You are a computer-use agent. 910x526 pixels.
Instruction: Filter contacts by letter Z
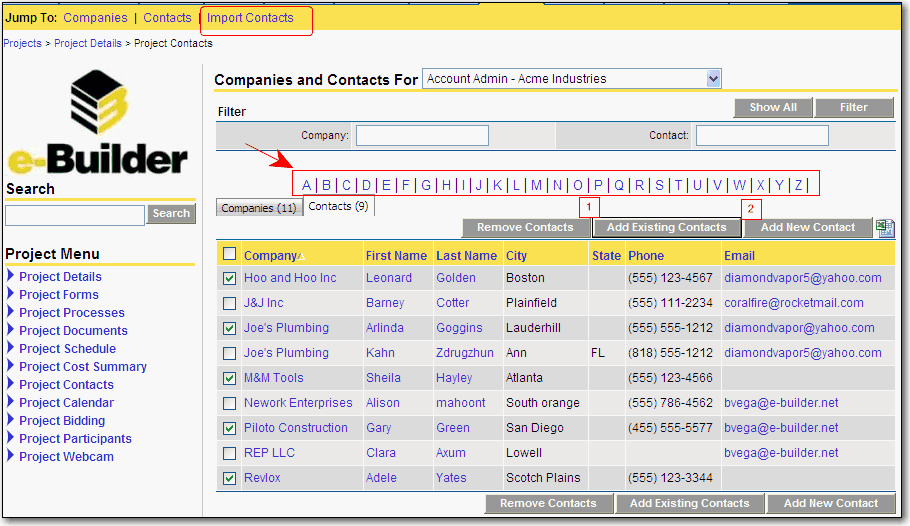(x=799, y=185)
